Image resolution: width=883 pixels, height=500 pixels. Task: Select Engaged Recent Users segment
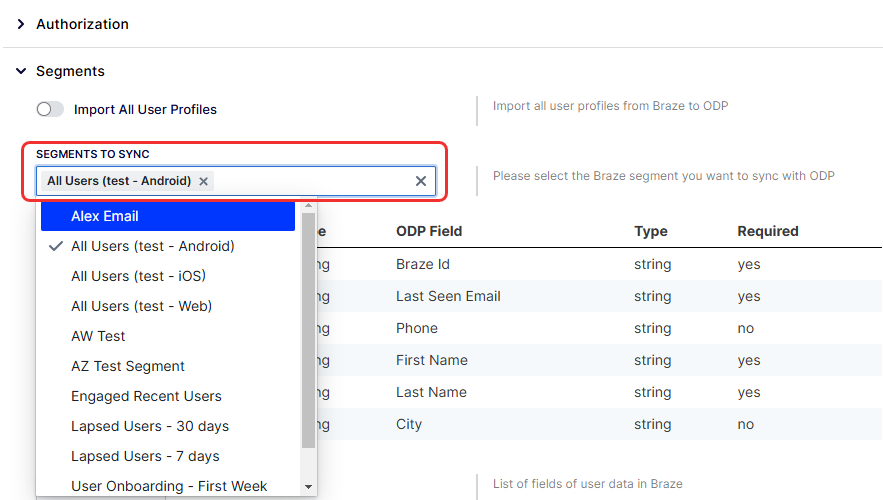point(168,396)
